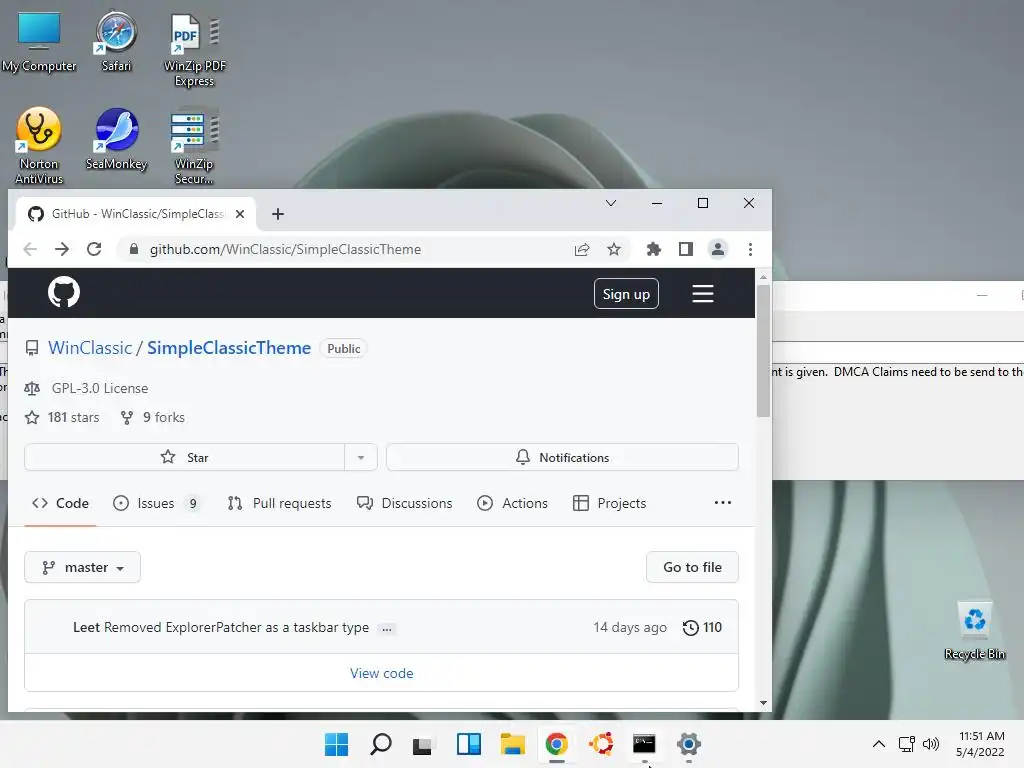Bookmark this page with the star icon
Viewport: 1024px width, 768px height.
click(x=614, y=249)
